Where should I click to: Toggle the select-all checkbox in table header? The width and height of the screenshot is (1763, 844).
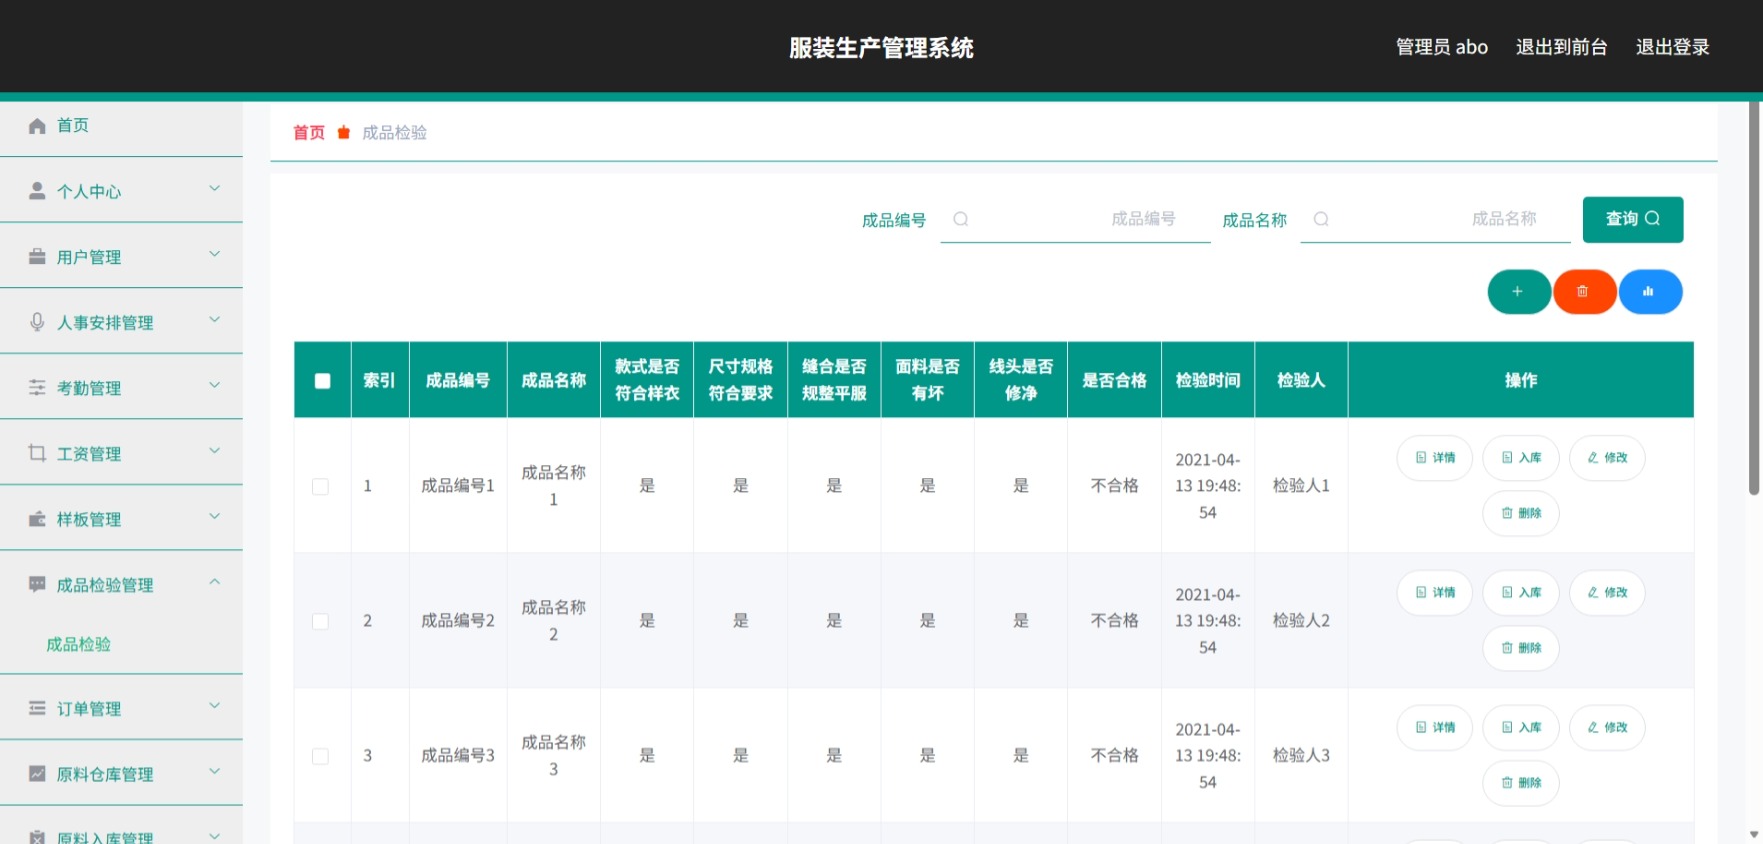tap(322, 381)
